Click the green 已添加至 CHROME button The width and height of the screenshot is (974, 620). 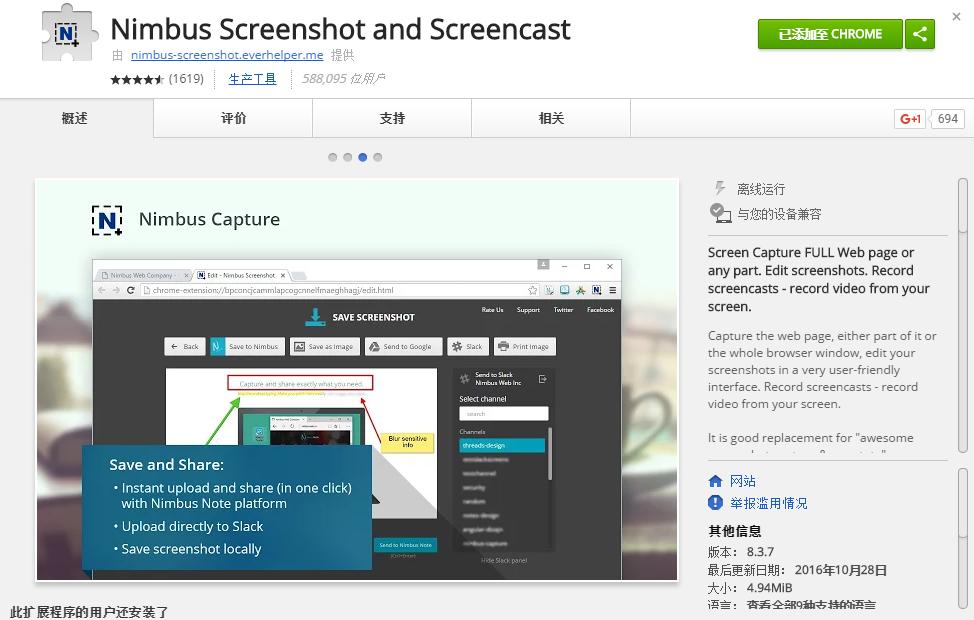click(830, 34)
